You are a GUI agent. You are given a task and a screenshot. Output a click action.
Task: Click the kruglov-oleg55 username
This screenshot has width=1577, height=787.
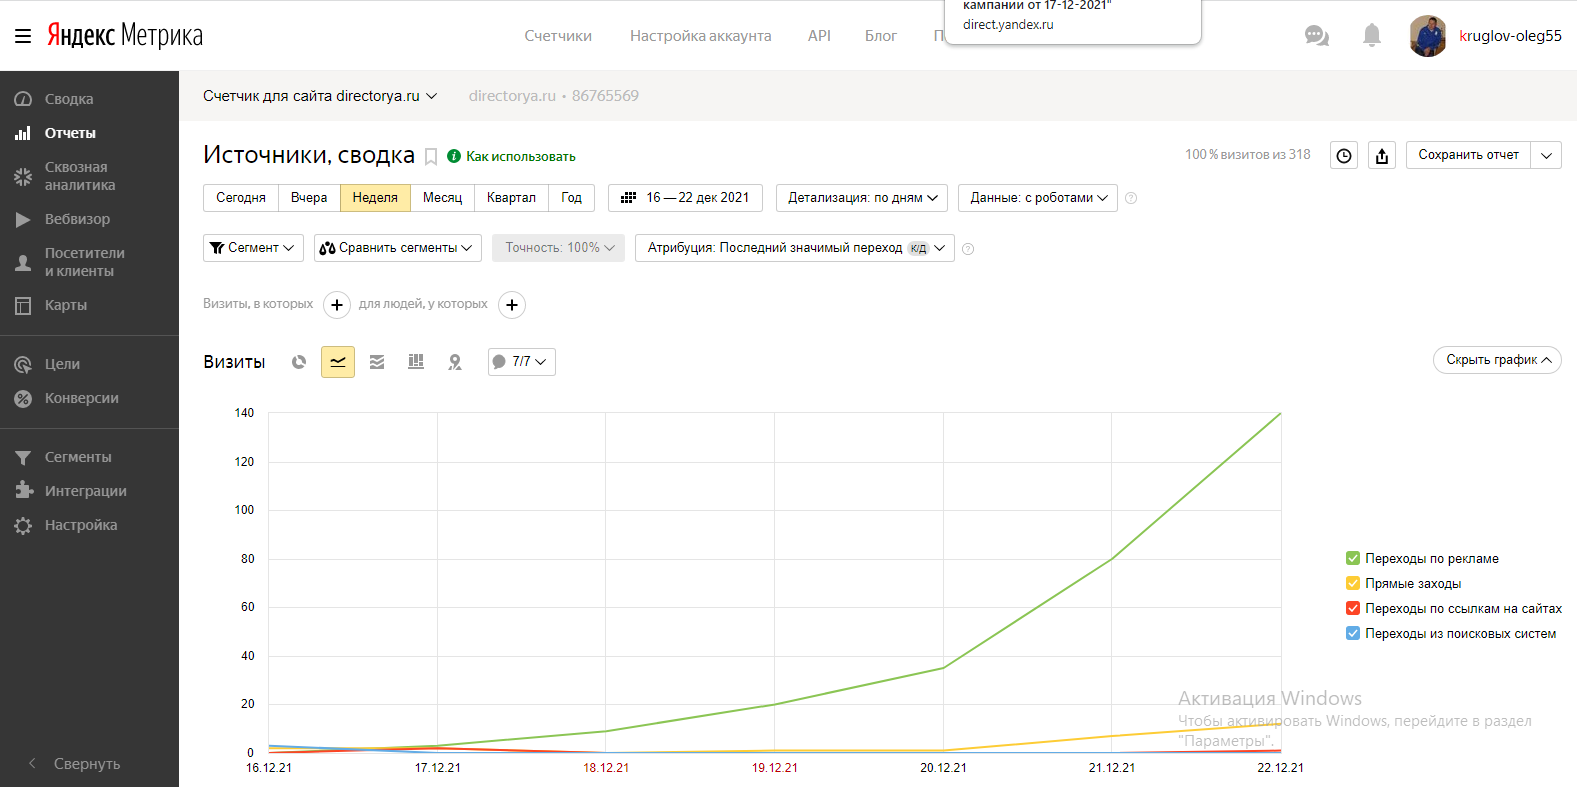1510,36
